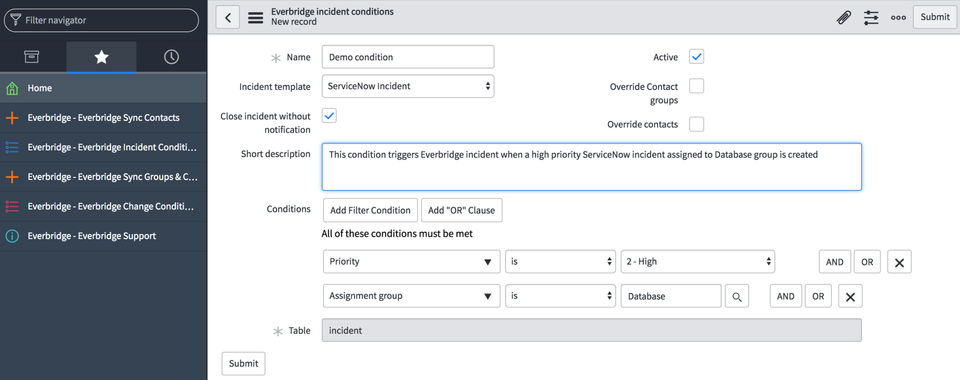
Task: Open the hamburger form context menu
Action: pos(255,18)
